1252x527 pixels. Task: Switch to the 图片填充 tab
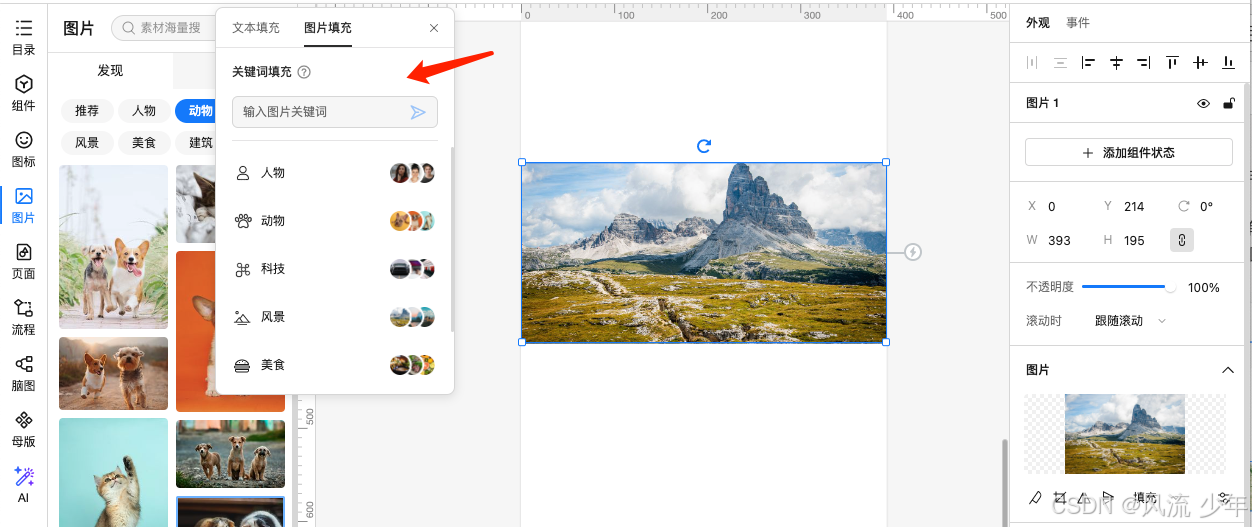point(328,28)
